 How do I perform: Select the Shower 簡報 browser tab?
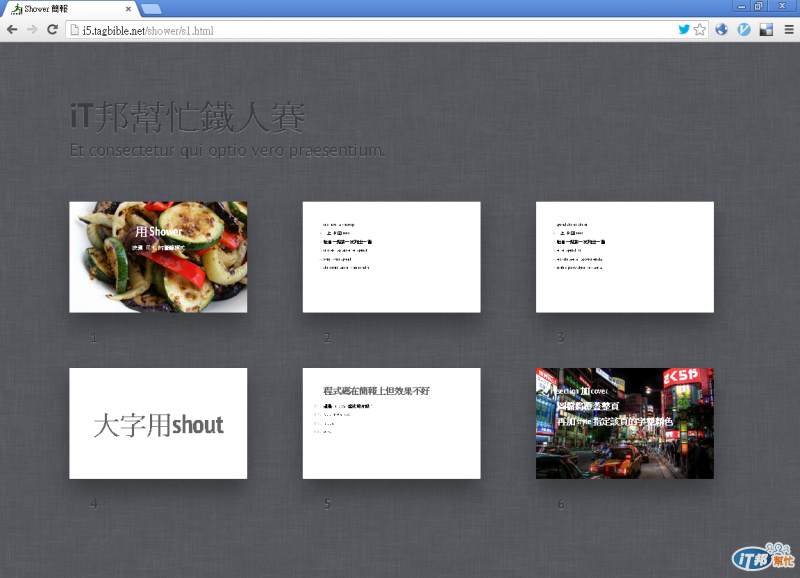pos(70,9)
